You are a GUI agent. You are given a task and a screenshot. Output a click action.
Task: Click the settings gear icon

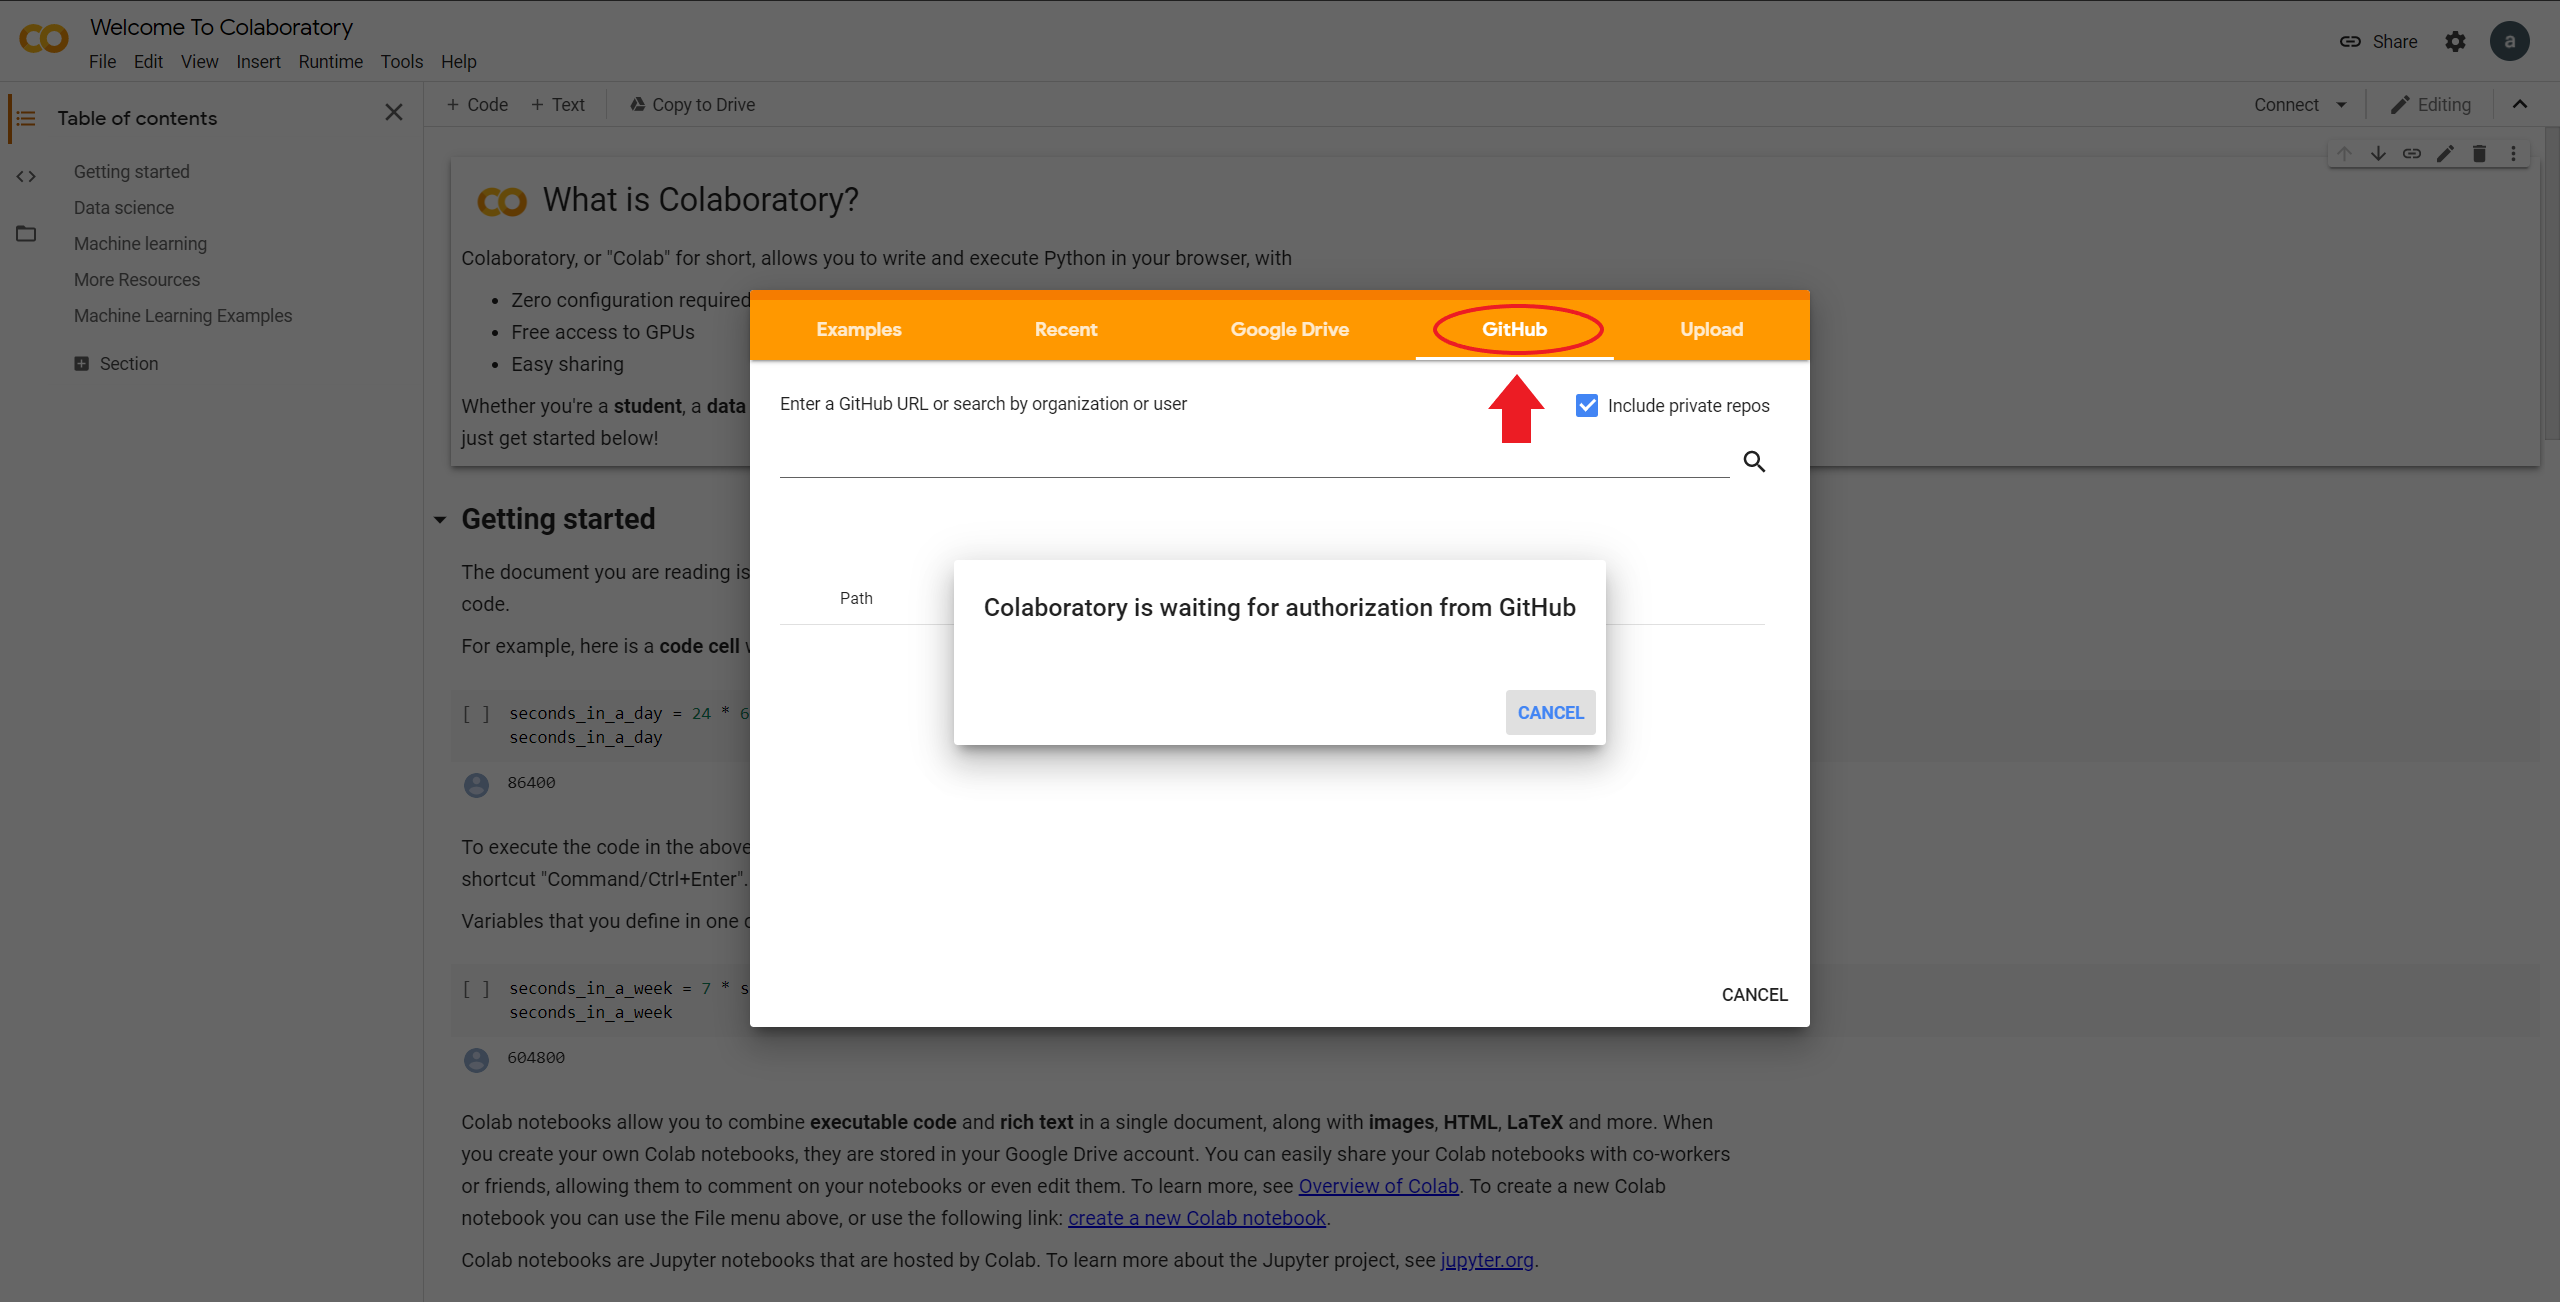coord(2455,40)
